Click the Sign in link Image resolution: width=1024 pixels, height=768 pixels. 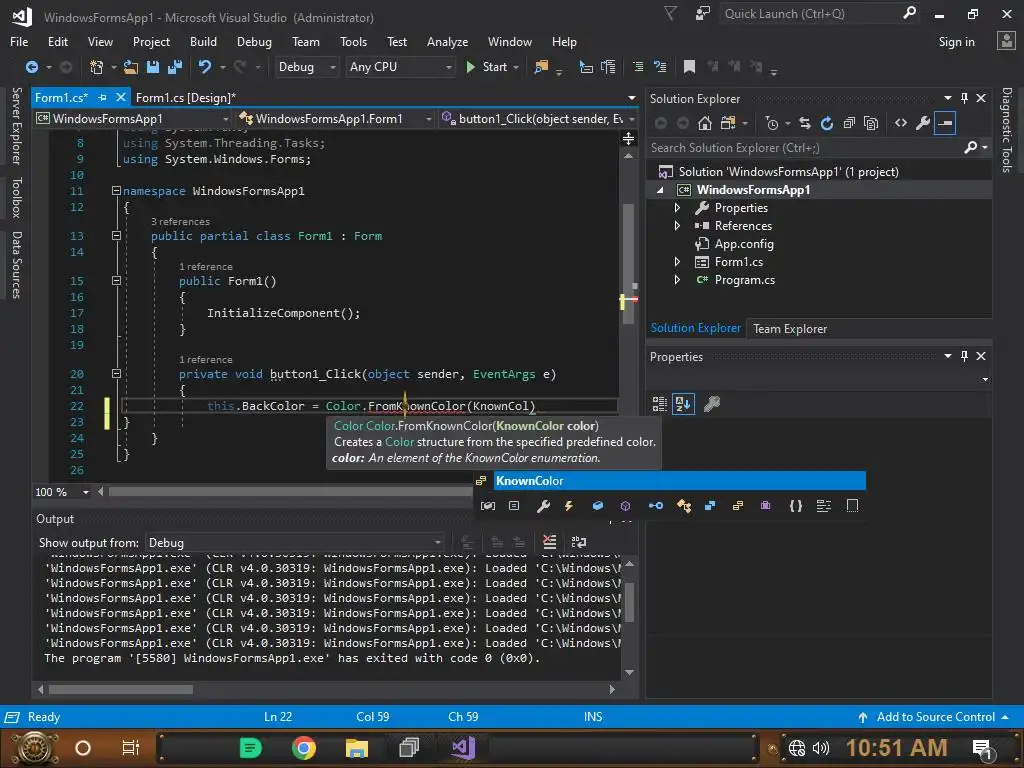coord(956,42)
